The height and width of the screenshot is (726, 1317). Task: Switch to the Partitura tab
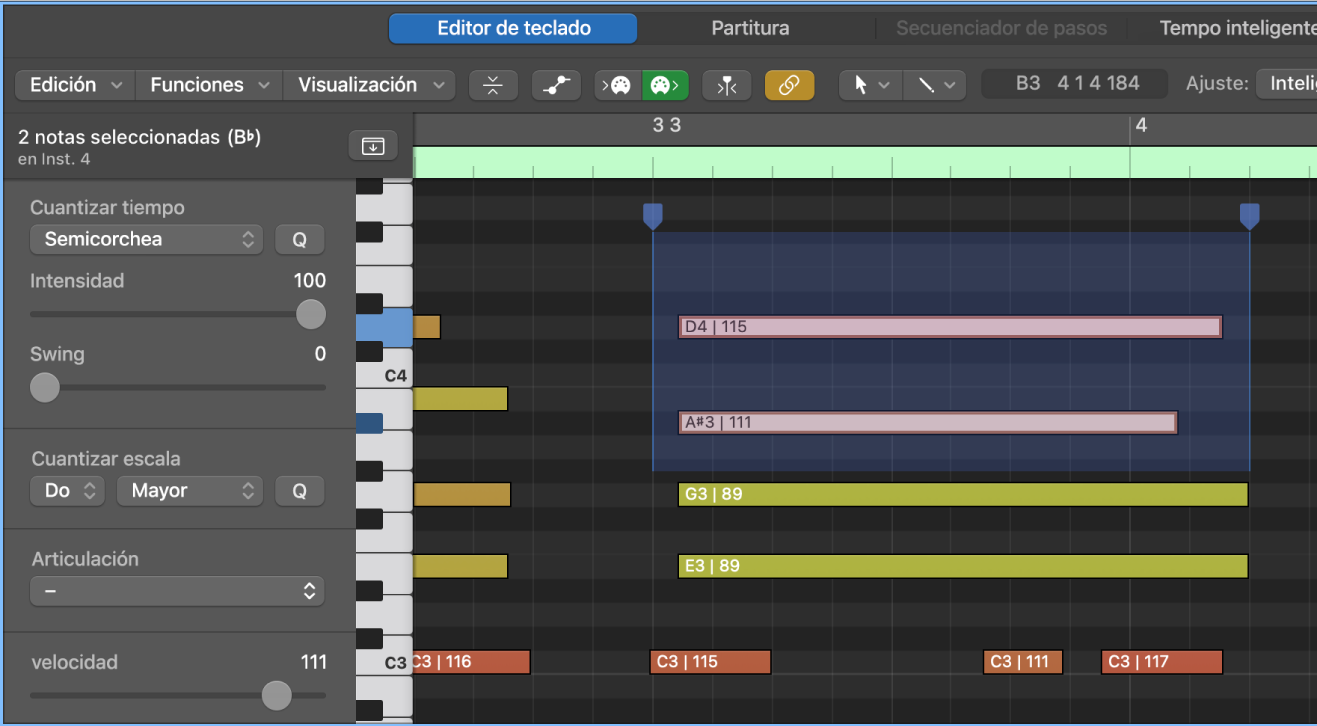pyautogui.click(x=750, y=28)
